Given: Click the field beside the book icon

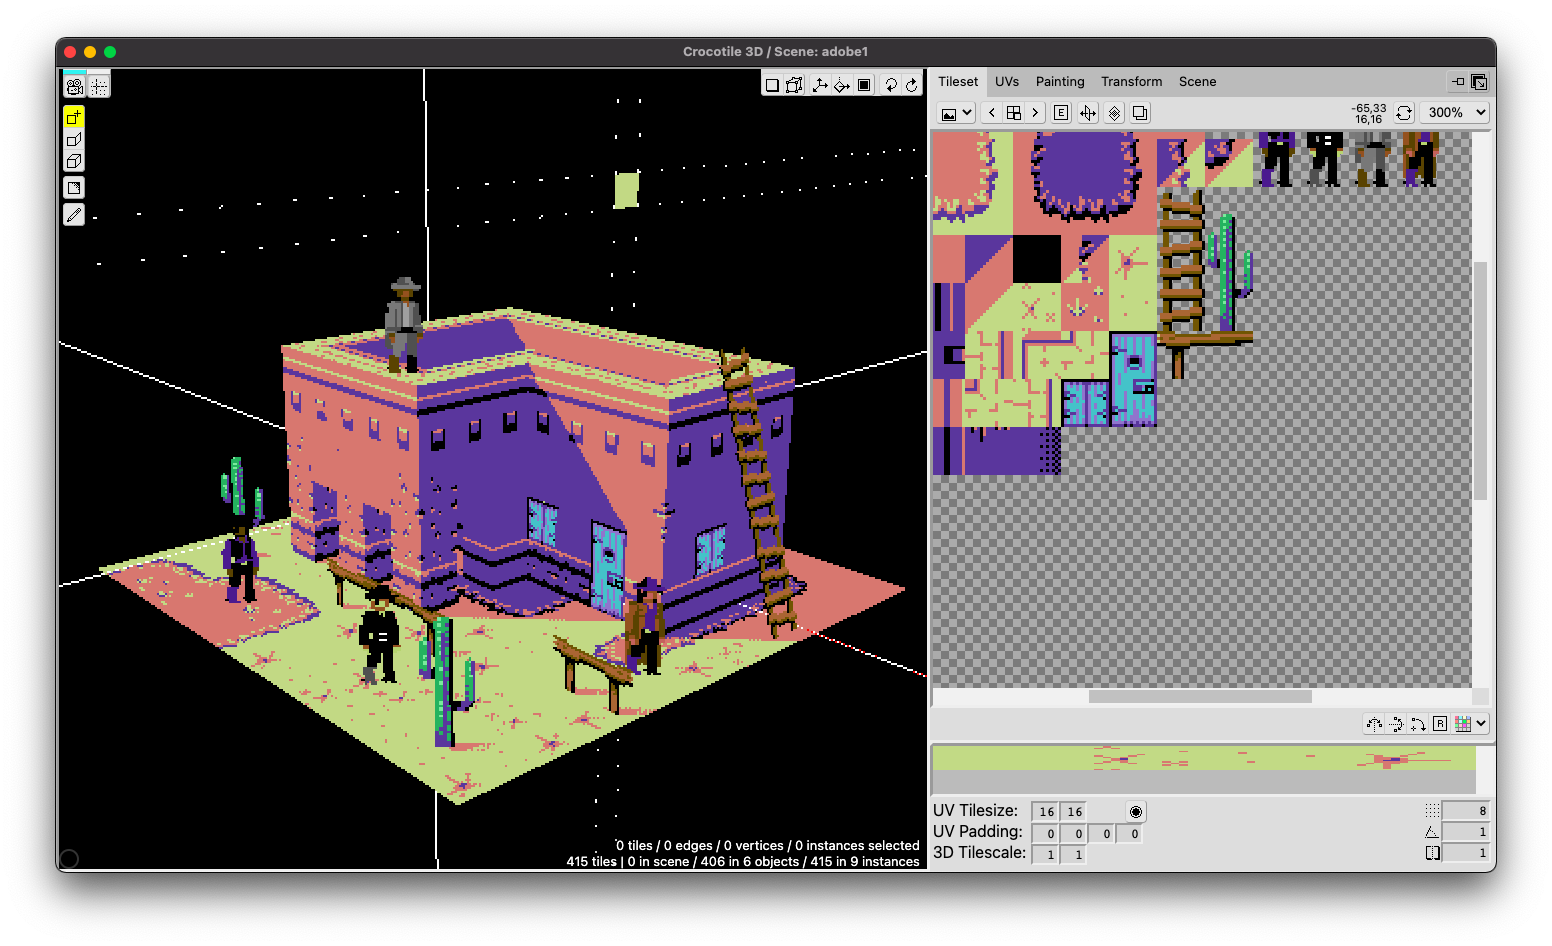Looking at the screenshot, I should 1466,853.
